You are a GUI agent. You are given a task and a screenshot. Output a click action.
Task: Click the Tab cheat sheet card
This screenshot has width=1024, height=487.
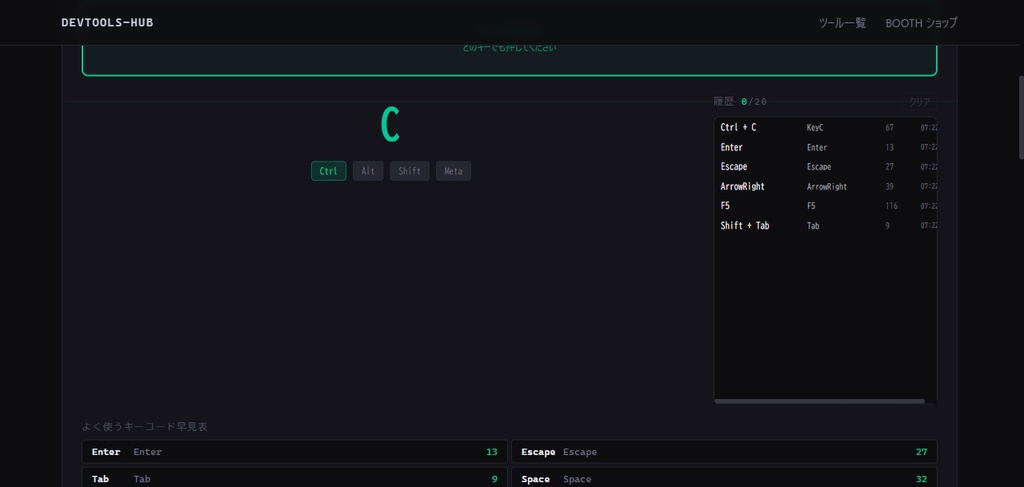pyautogui.click(x=295, y=477)
